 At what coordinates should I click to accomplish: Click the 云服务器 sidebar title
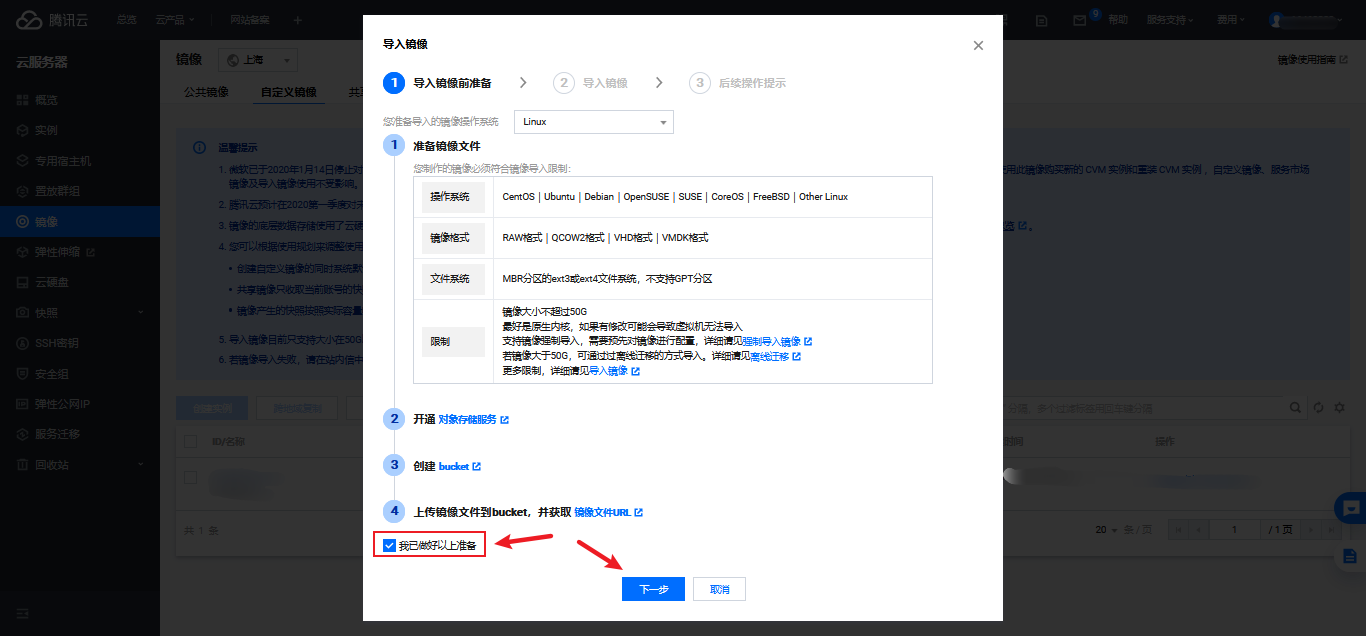tap(42, 62)
